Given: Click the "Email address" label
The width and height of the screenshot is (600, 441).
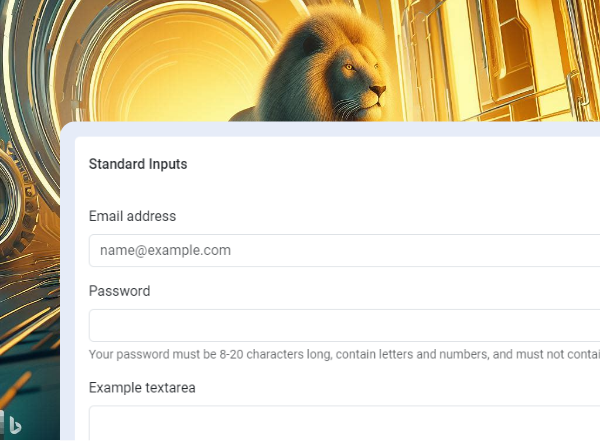Looking at the screenshot, I should 132,216.
